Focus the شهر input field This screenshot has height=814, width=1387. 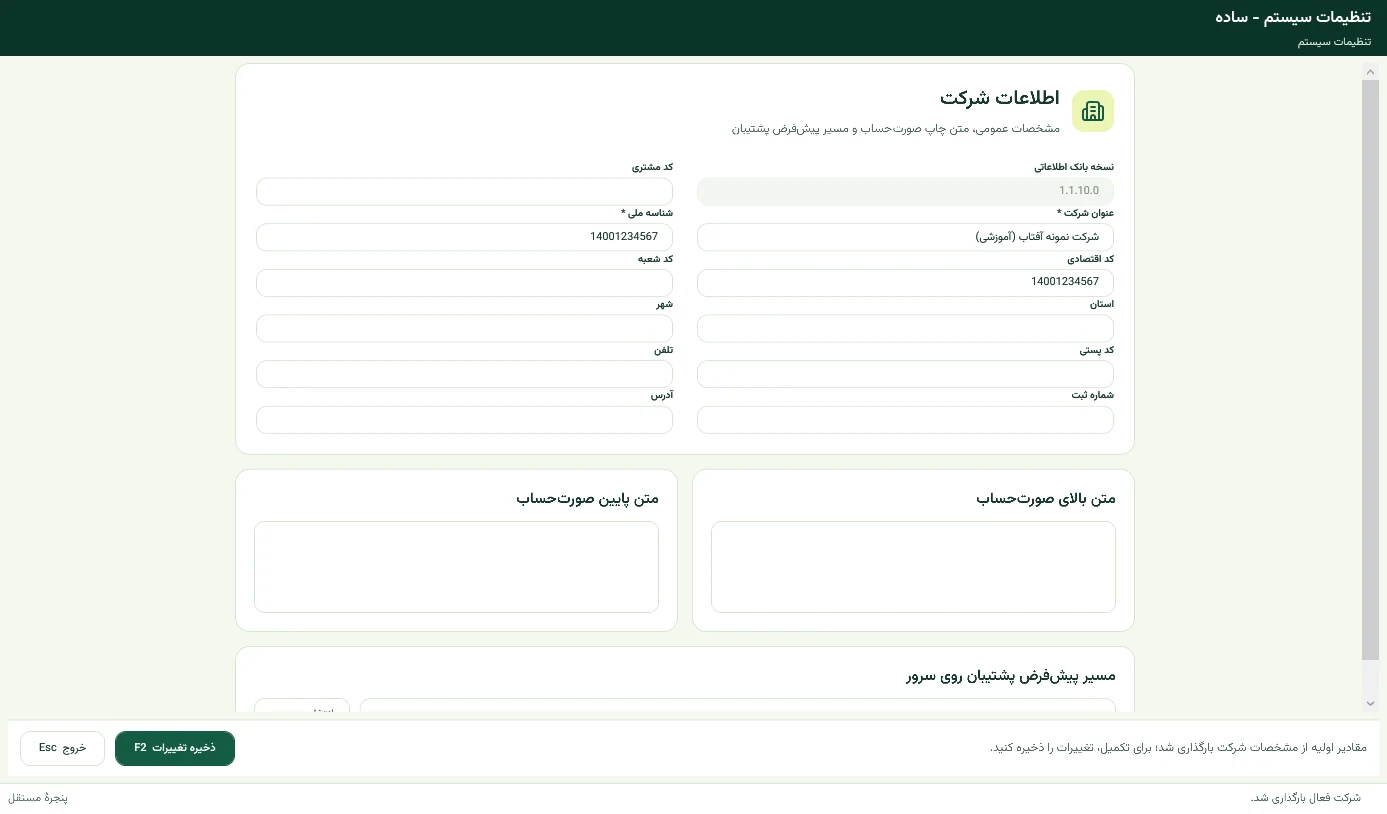464,328
